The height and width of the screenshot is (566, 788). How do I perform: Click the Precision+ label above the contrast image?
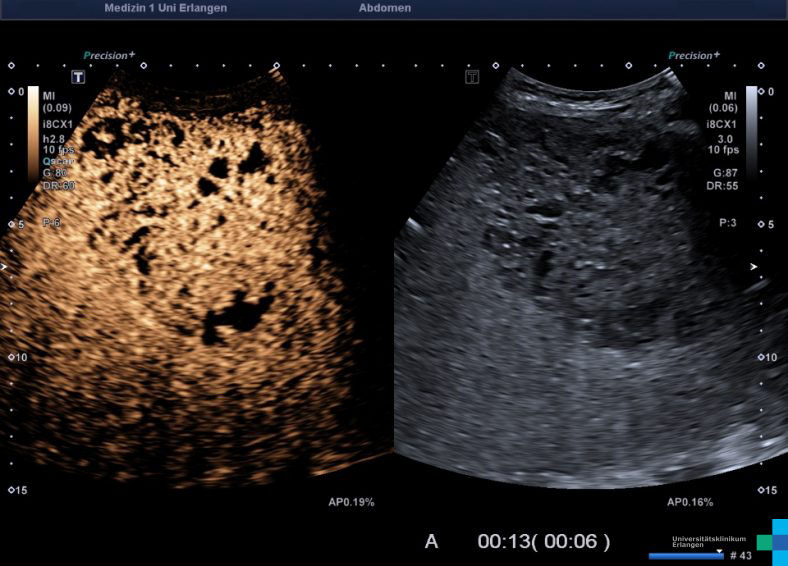point(109,56)
